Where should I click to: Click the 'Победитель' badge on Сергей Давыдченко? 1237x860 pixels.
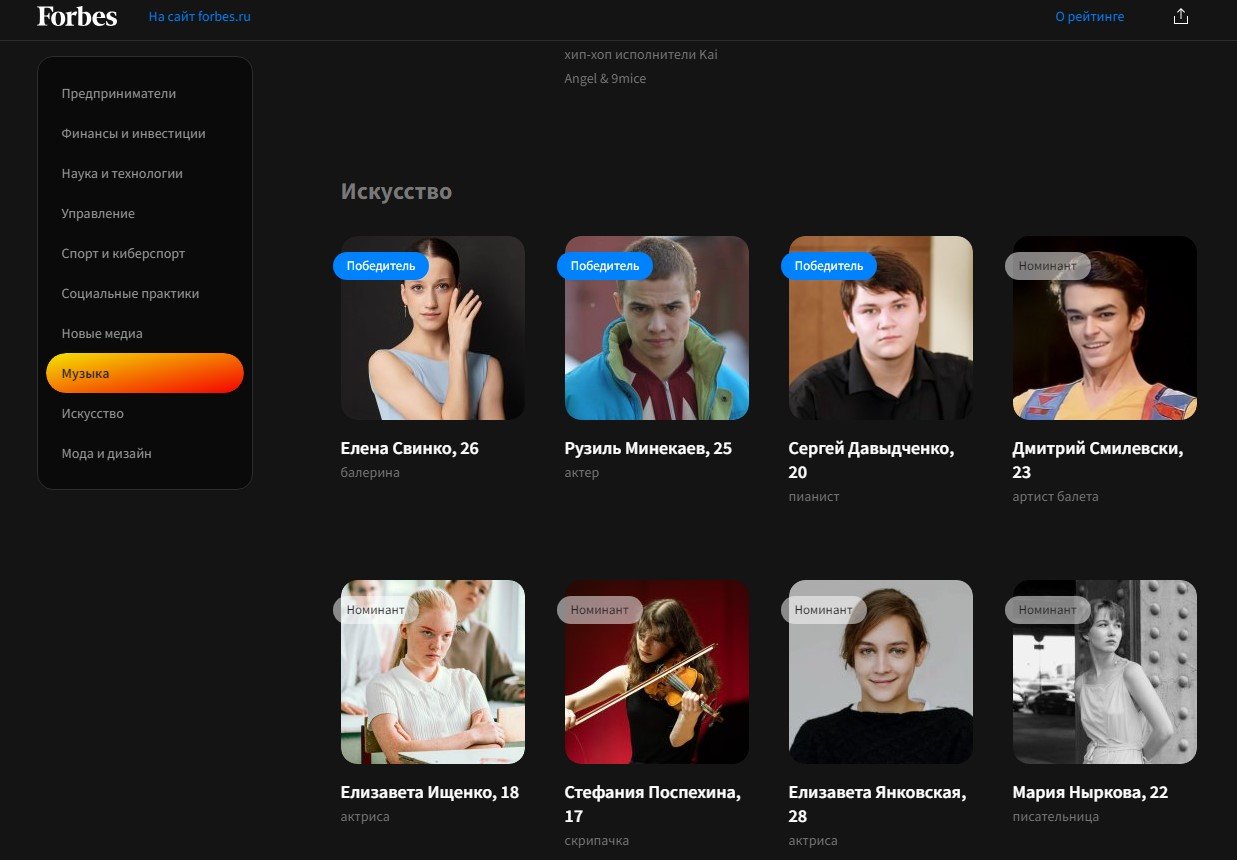828,265
